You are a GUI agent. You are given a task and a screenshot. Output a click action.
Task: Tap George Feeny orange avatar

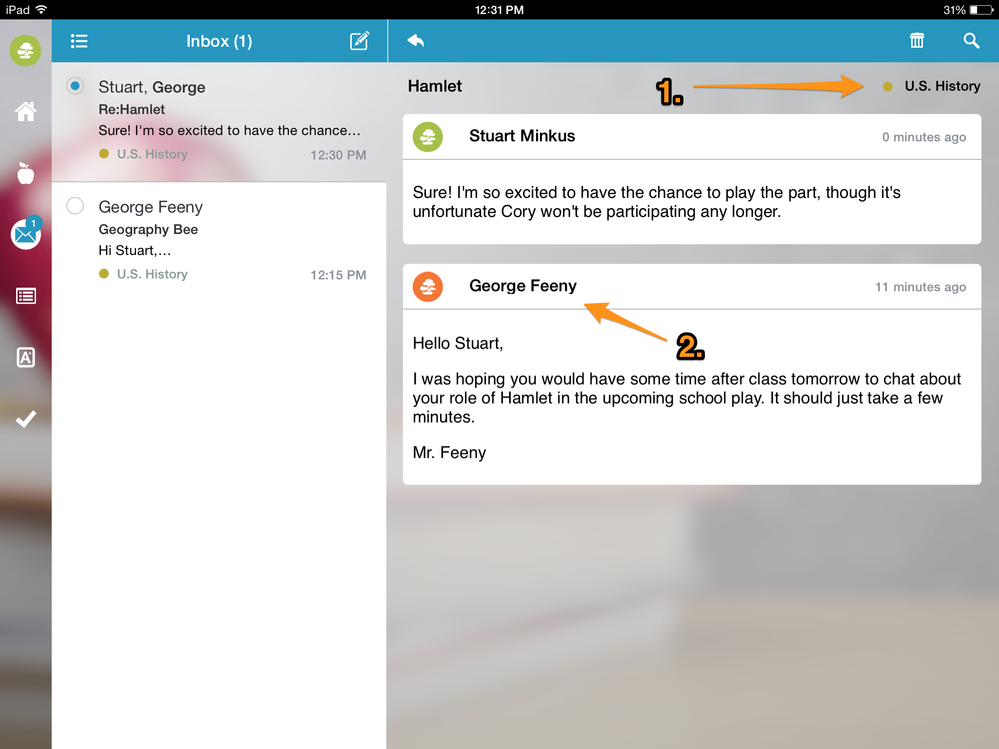click(x=428, y=287)
